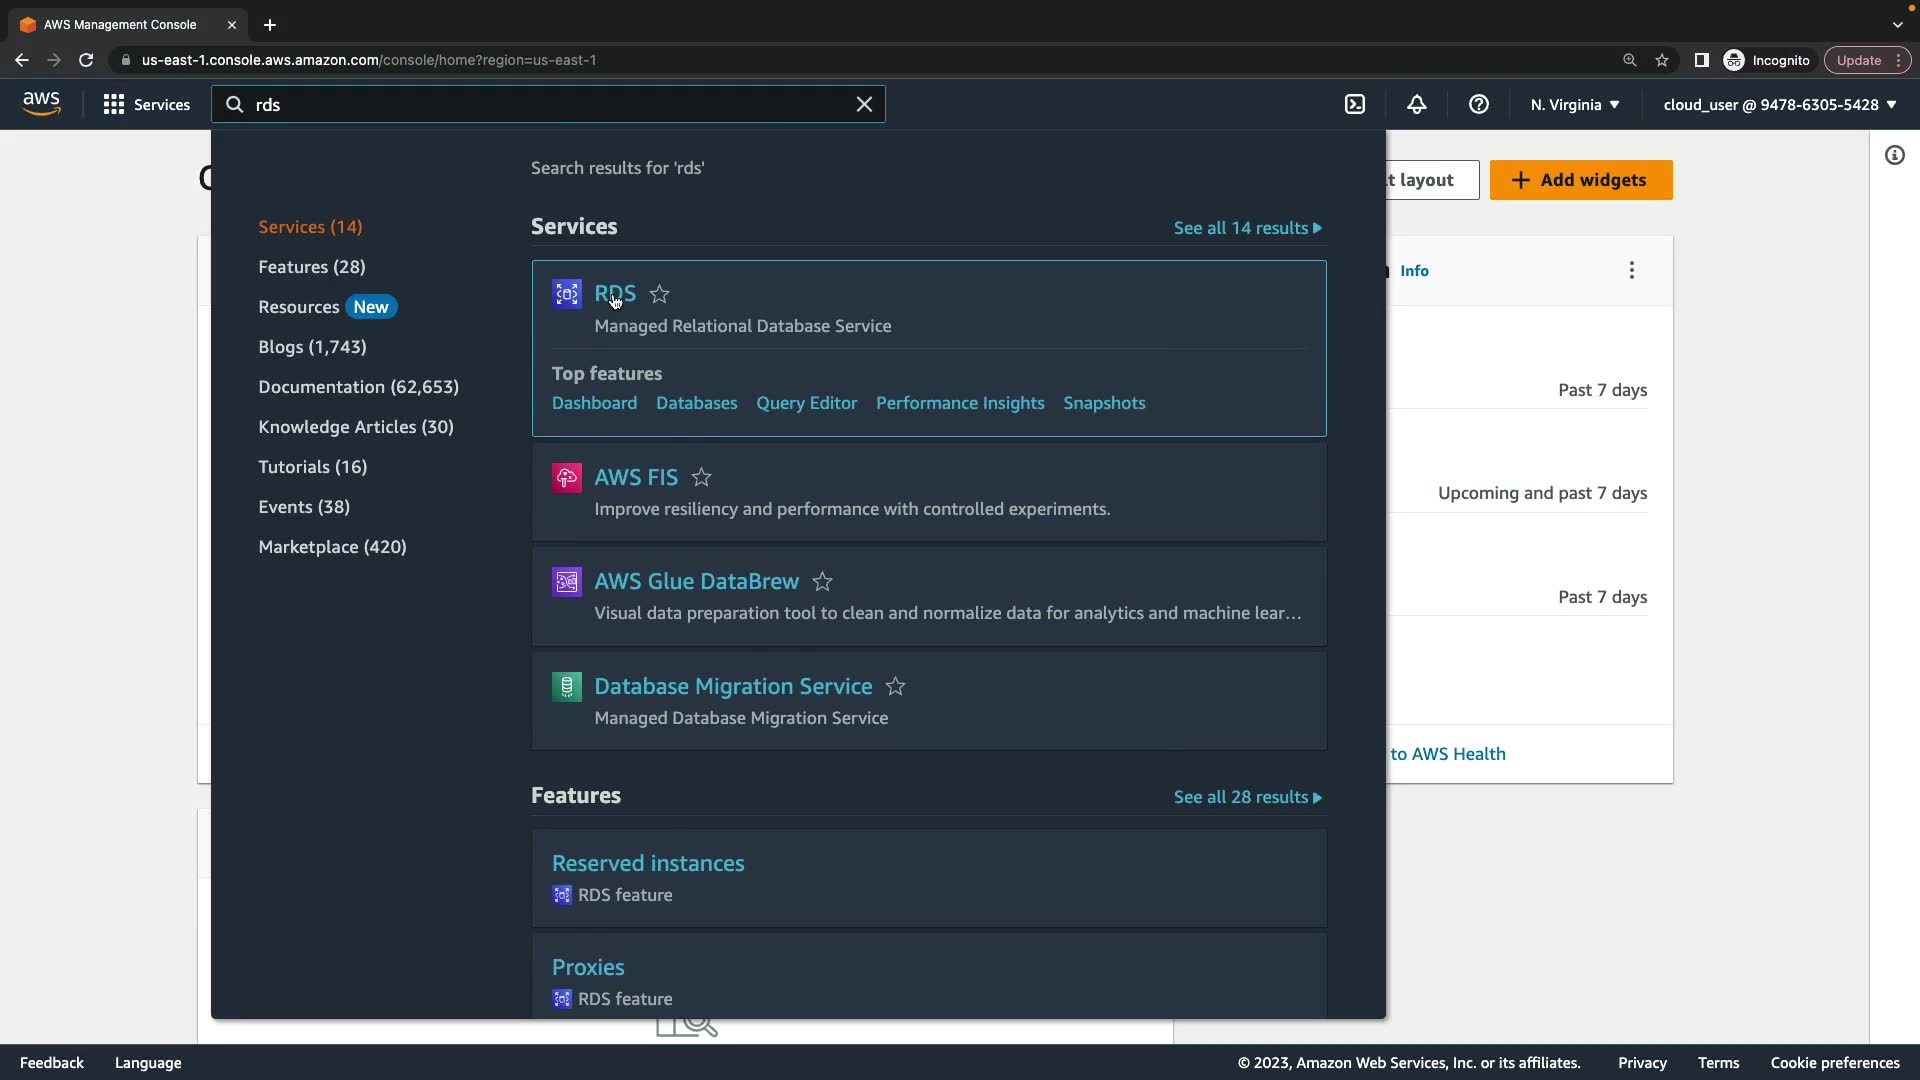Open the Query Editor feature link
This screenshot has height=1080, width=1920.
click(x=806, y=403)
